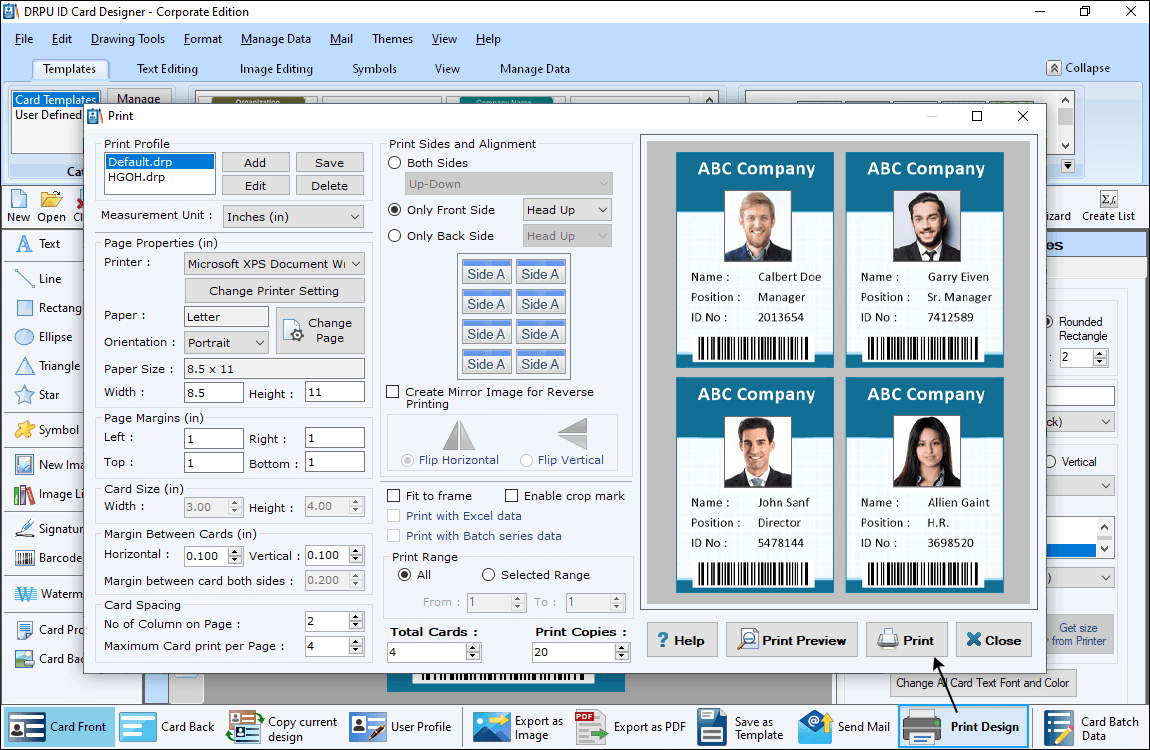Screen dimensions: 1150x750
Task: Choose Selected Range radio button
Action: pos(488,575)
